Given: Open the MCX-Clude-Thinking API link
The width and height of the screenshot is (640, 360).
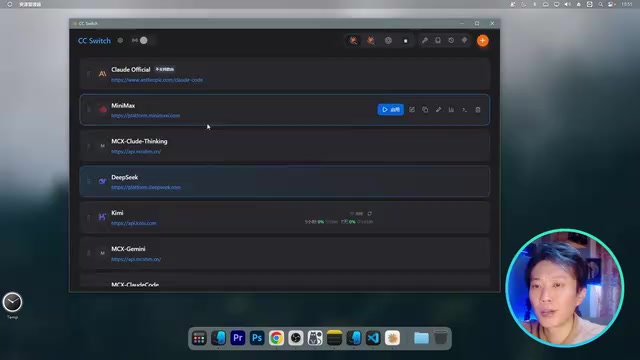Looking at the screenshot, I should point(136,151).
